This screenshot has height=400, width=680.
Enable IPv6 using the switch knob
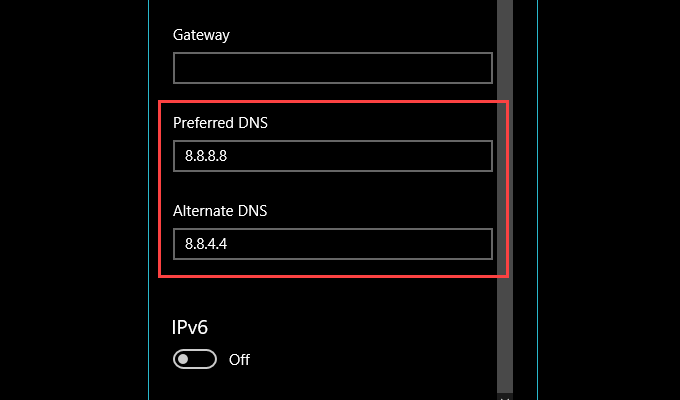click(x=185, y=359)
